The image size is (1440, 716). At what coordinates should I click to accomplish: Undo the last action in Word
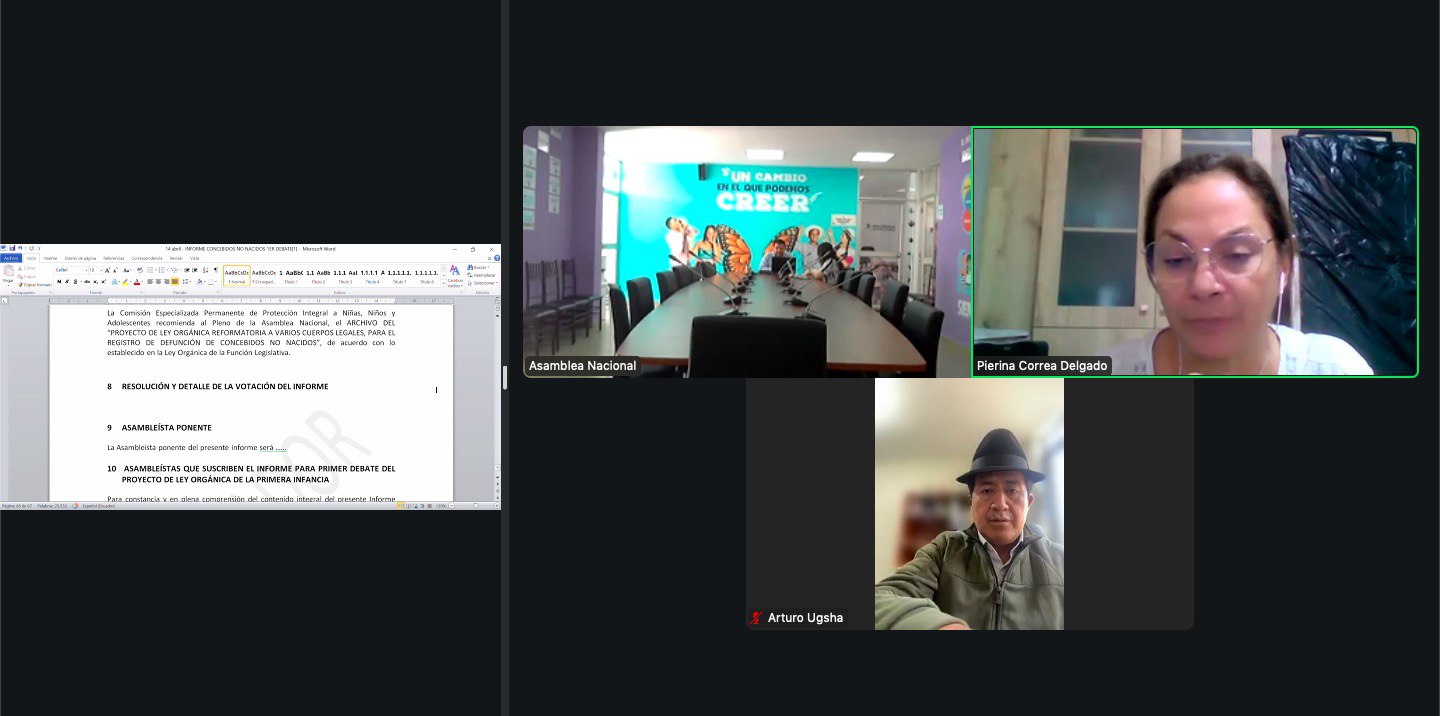[20, 248]
